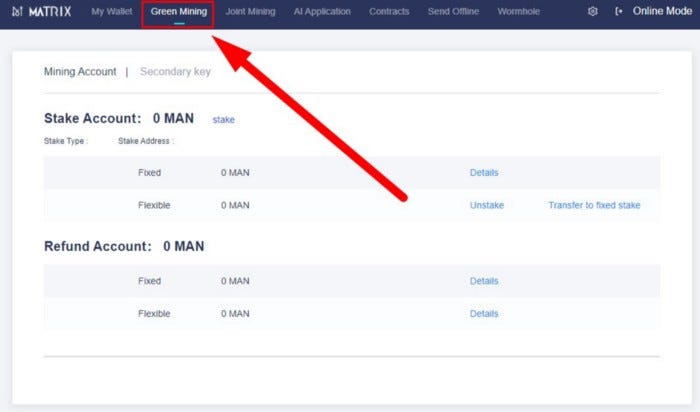Click the Stake Address label
The width and height of the screenshot is (700, 412).
click(x=146, y=141)
